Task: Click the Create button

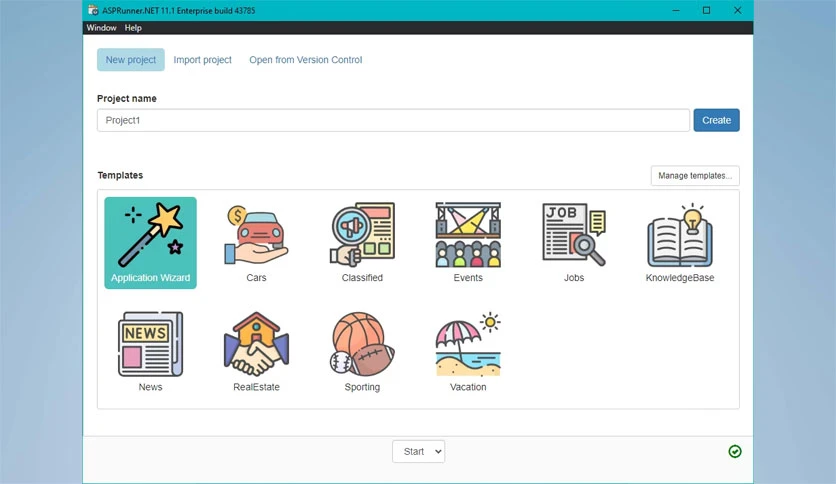Action: tap(716, 120)
